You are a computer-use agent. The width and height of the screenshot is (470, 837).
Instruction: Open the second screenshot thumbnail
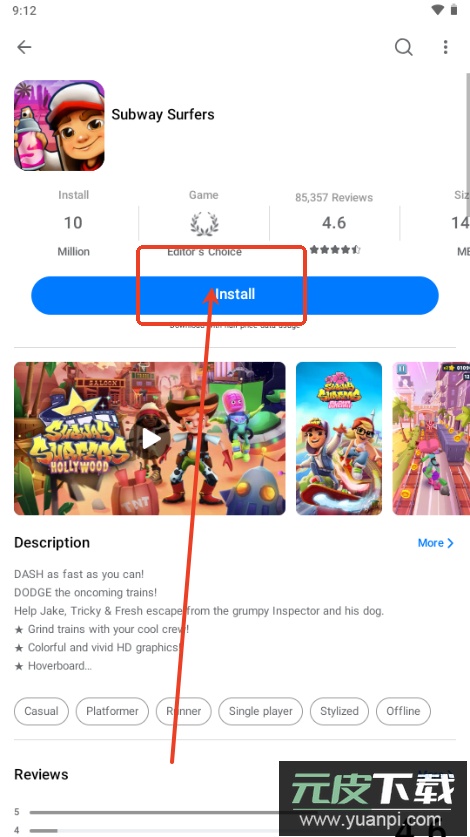tap(339, 439)
